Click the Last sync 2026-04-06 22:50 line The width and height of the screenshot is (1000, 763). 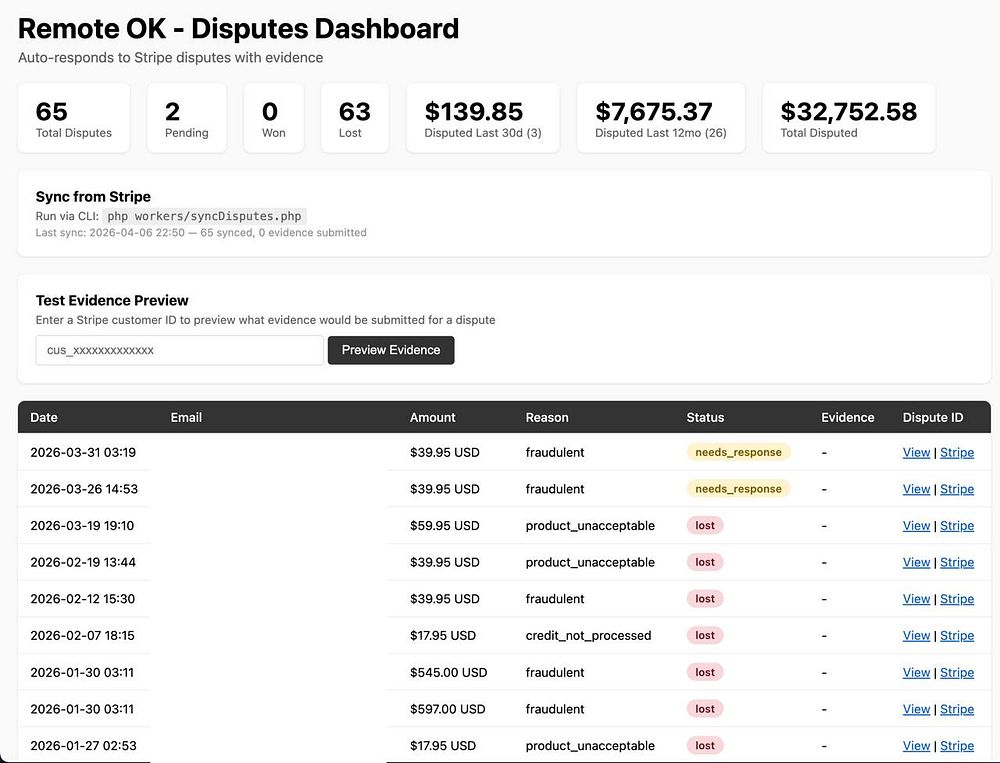point(201,233)
